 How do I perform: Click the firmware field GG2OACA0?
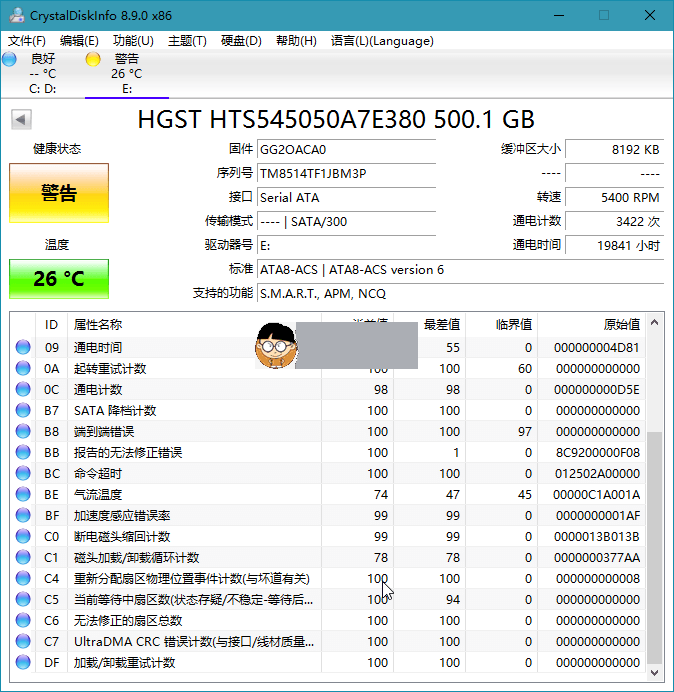(346, 150)
